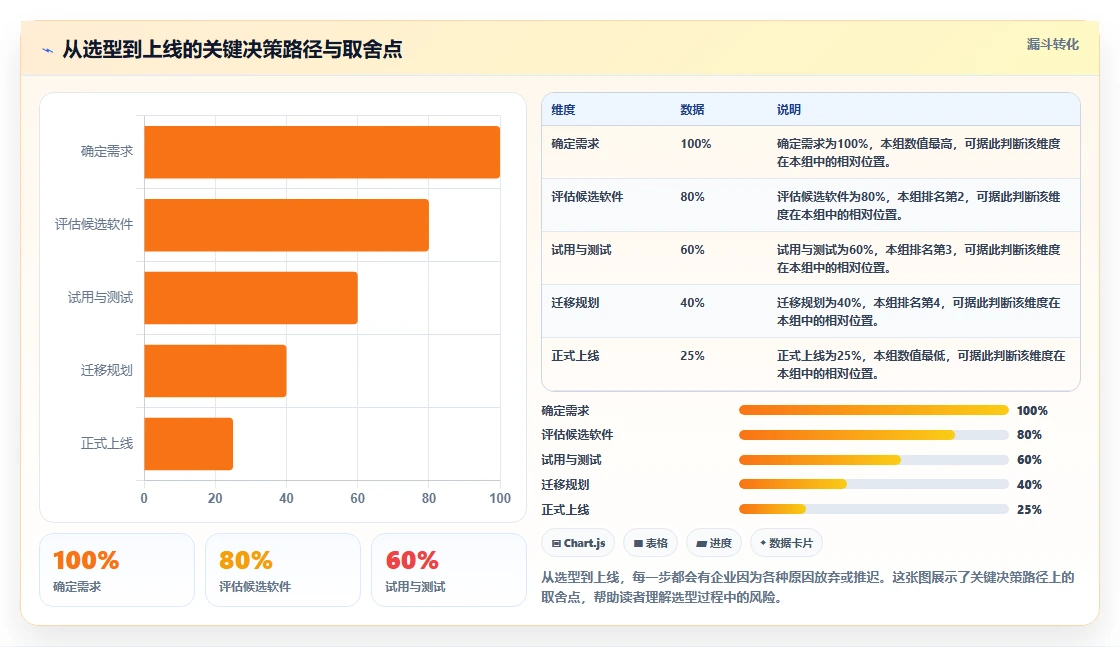Click the 漏斗转化 tag in the header
This screenshot has width=1120, height=647.
click(1052, 44)
